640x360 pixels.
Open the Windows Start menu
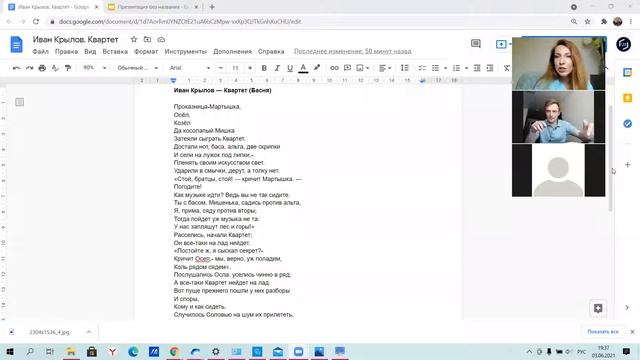pos(10,351)
